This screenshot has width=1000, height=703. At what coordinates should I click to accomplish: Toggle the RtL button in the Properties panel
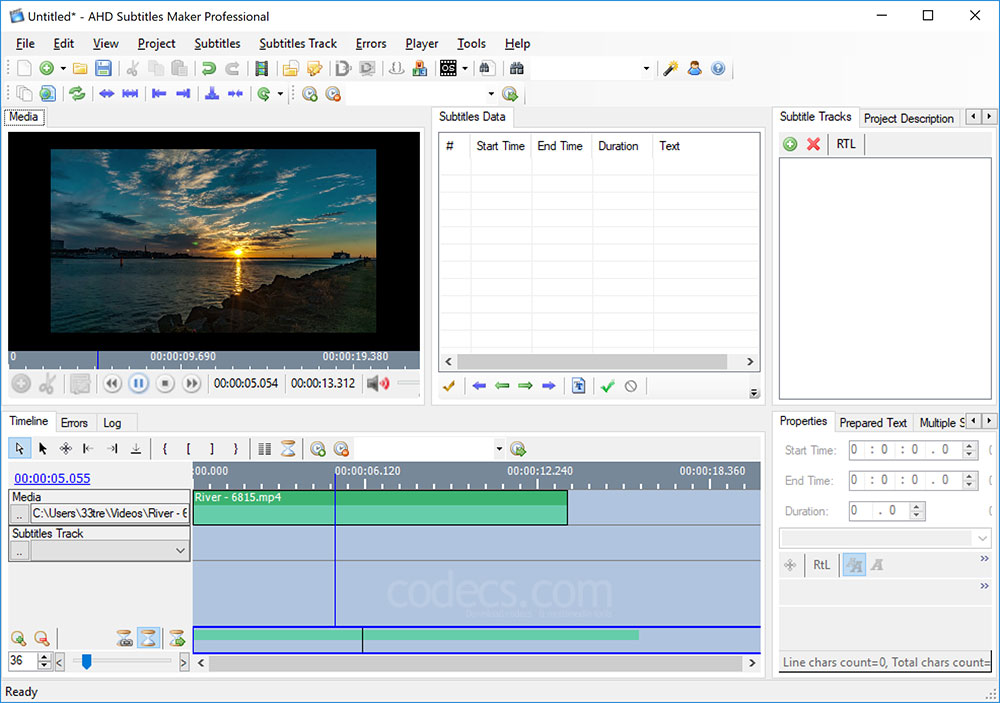click(821, 565)
